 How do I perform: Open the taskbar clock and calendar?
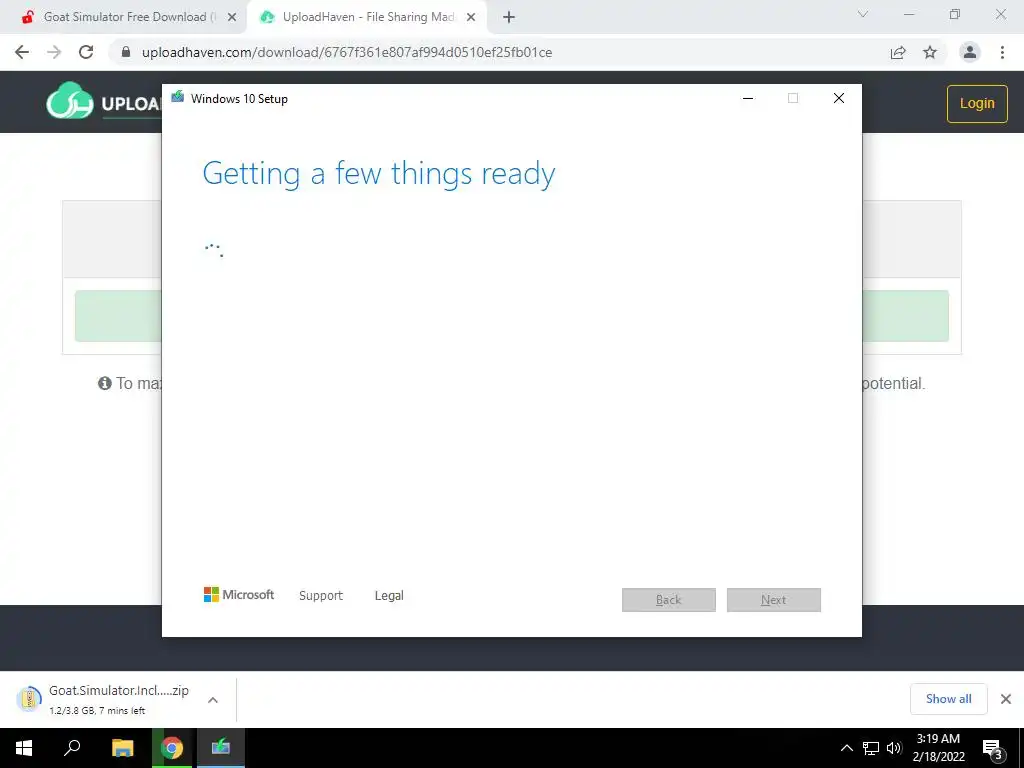tap(938, 748)
